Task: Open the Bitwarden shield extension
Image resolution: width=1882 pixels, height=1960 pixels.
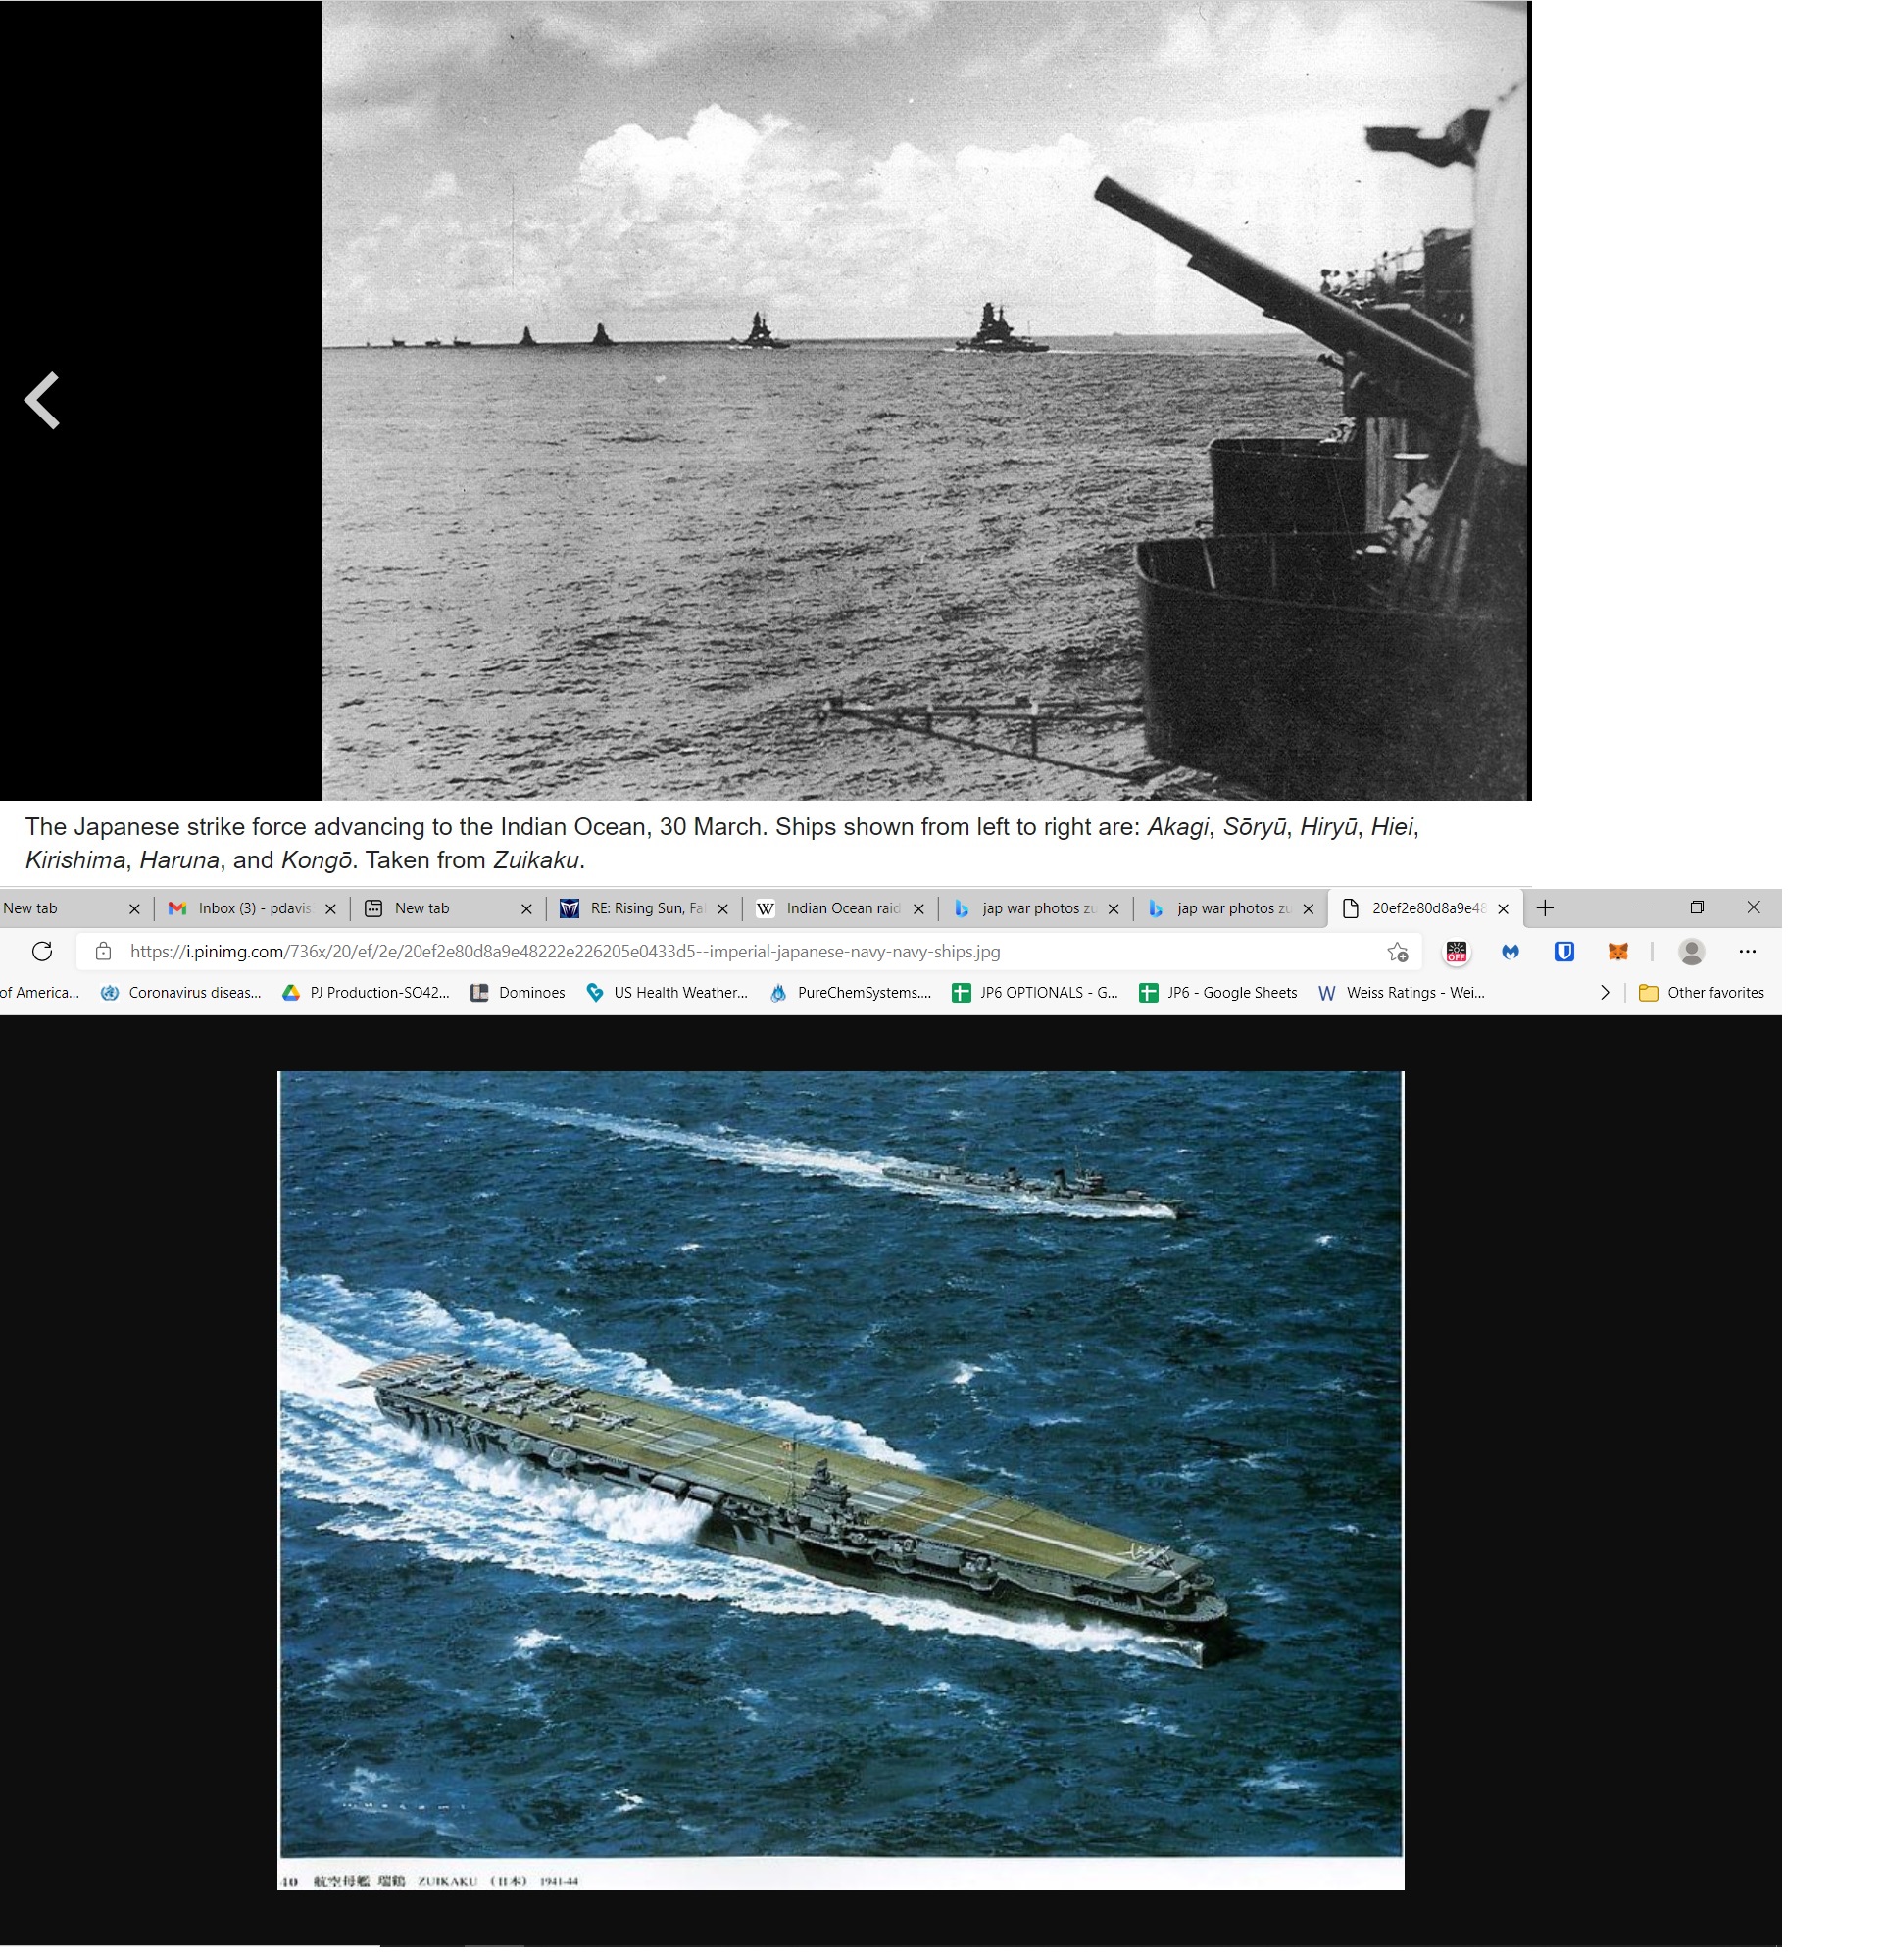Action: coord(1564,952)
